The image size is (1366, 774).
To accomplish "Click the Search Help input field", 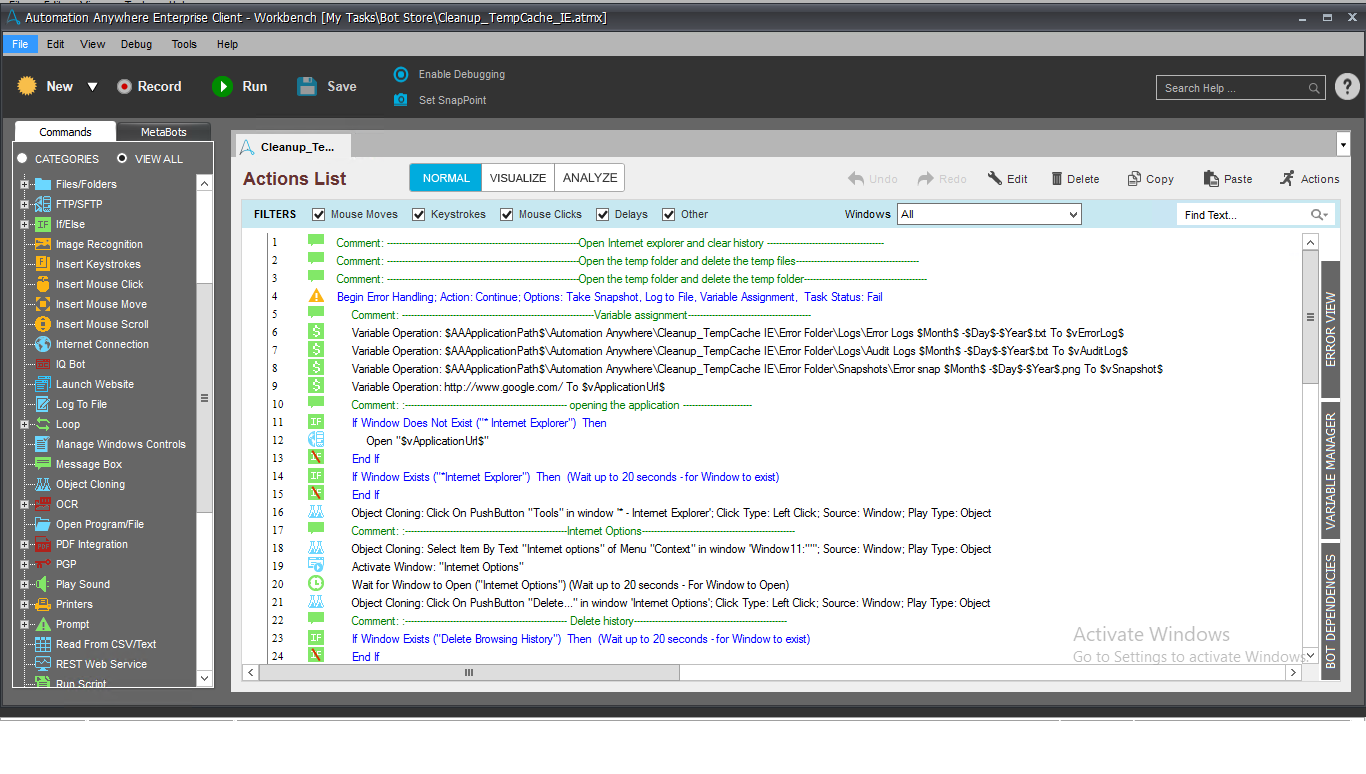I will (1233, 88).
